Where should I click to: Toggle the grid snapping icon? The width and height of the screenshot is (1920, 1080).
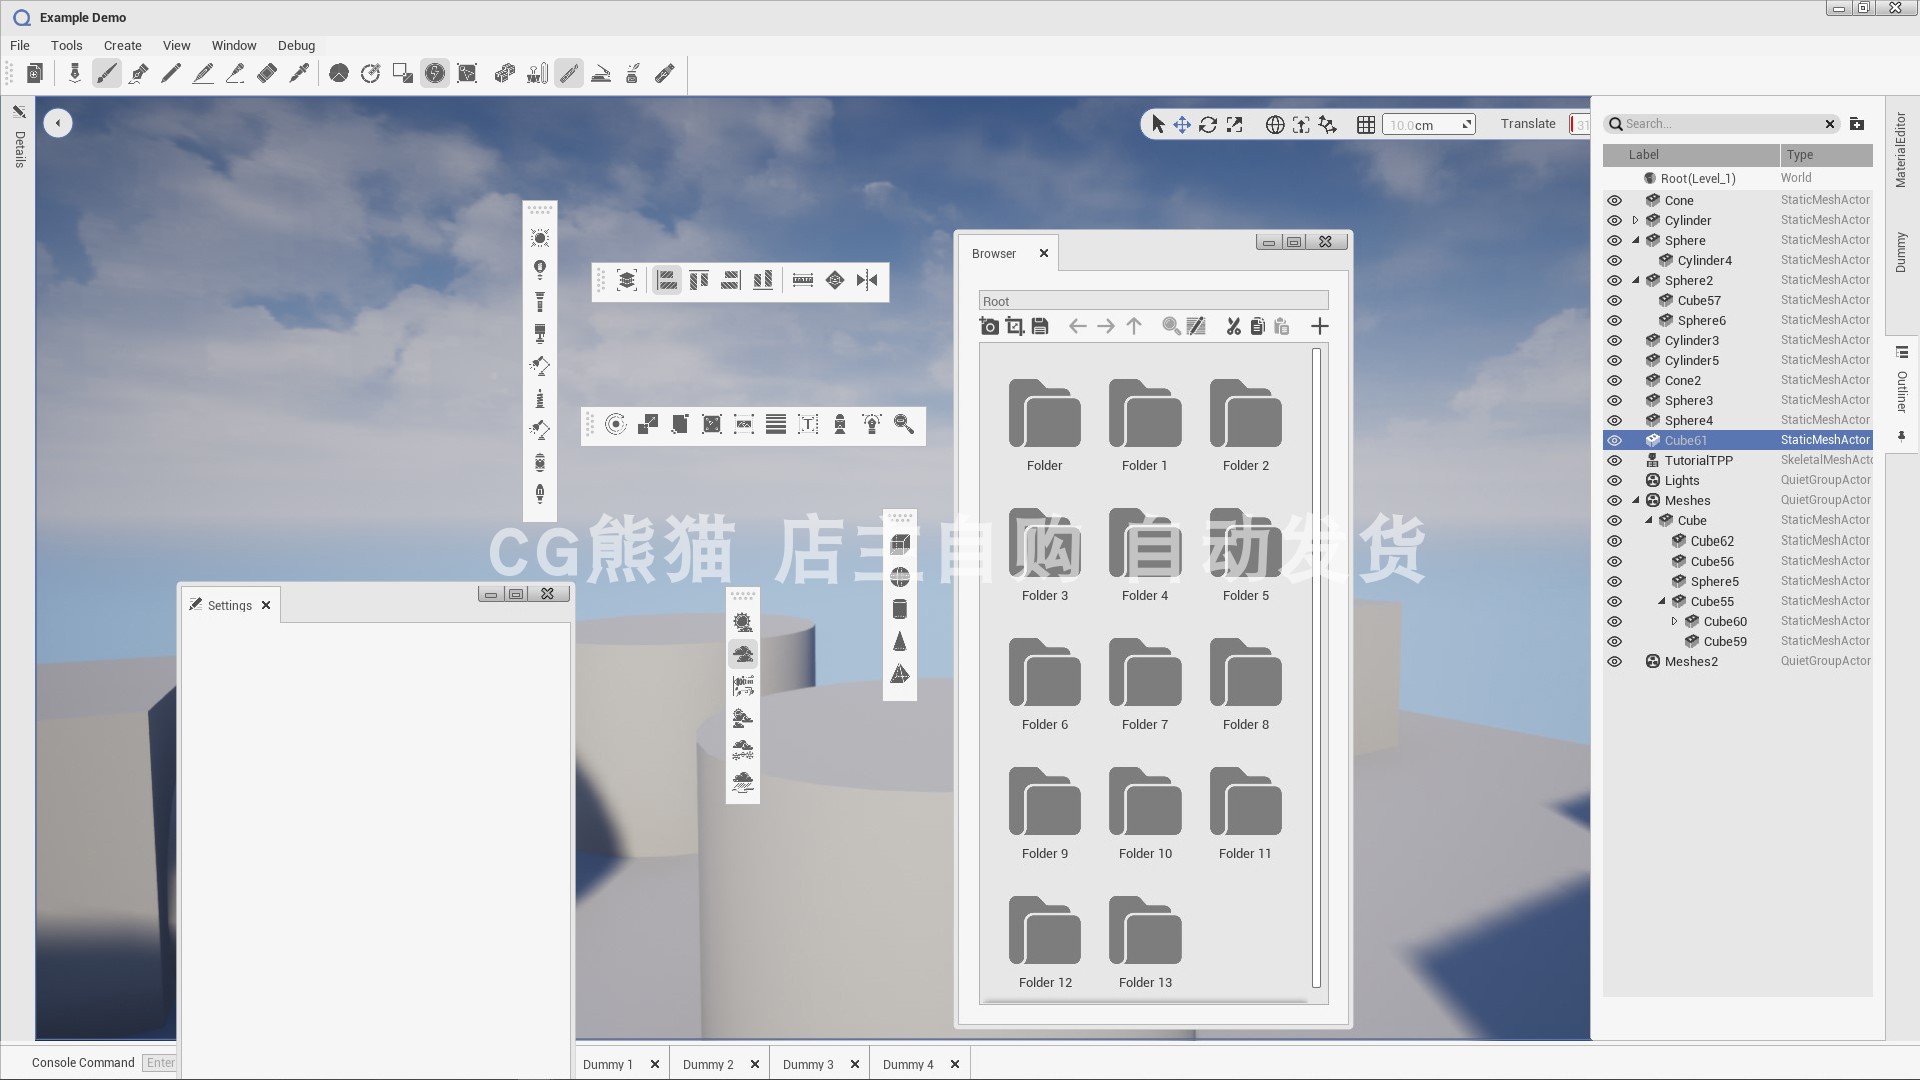(x=1365, y=124)
